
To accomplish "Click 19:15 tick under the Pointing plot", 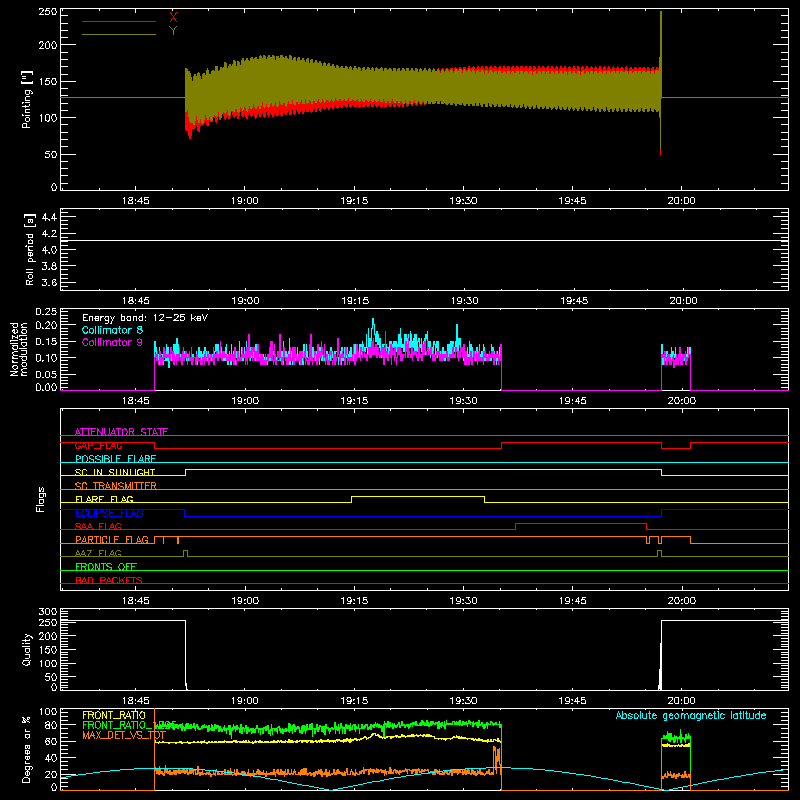I will point(354,201).
